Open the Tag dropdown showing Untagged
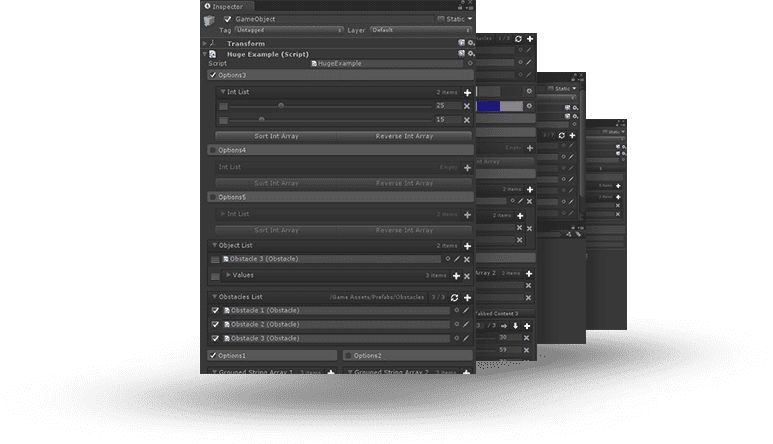The height and width of the screenshot is (444, 773). pos(289,30)
